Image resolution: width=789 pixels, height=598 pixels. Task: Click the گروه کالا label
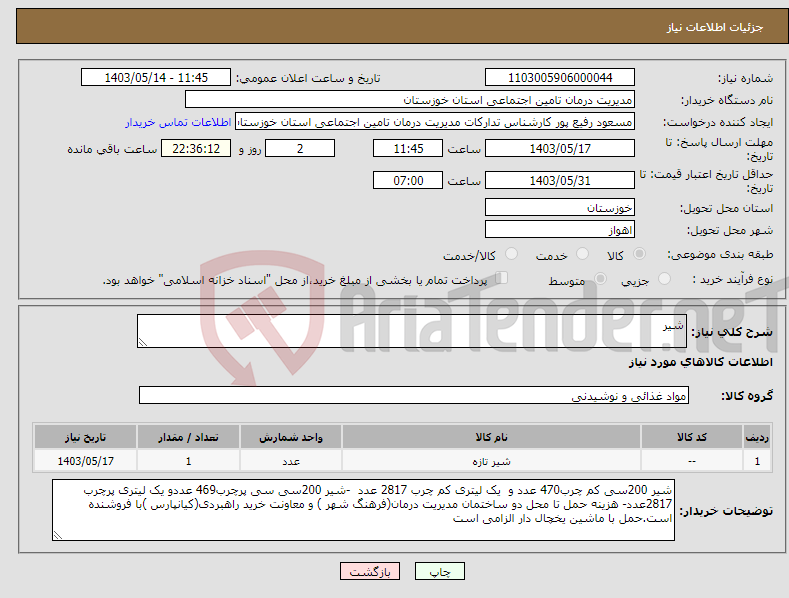pos(747,396)
